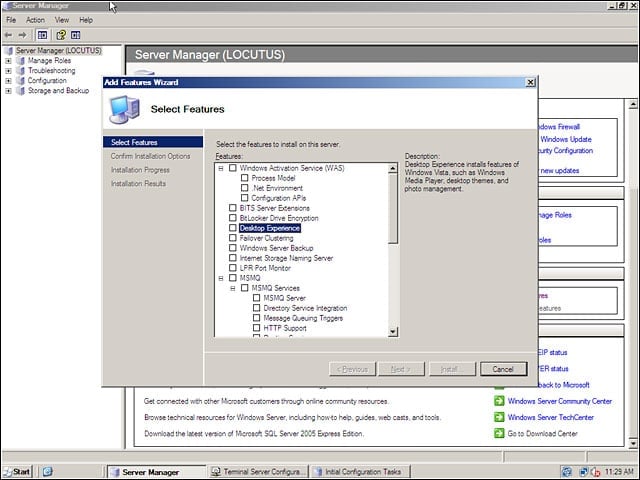Check Windows Activation Service (WAS) feature

[233, 168]
